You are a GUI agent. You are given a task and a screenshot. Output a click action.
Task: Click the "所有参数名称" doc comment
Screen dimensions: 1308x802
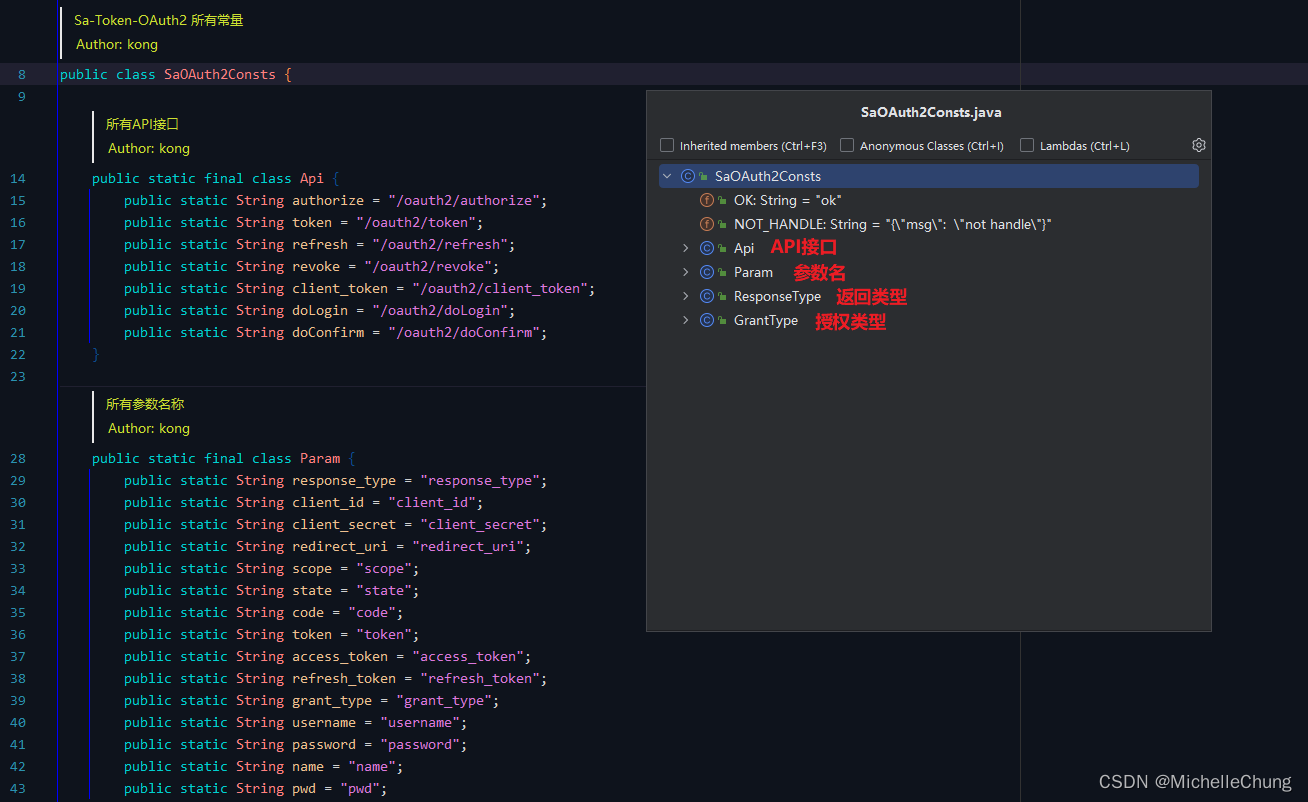(x=145, y=404)
